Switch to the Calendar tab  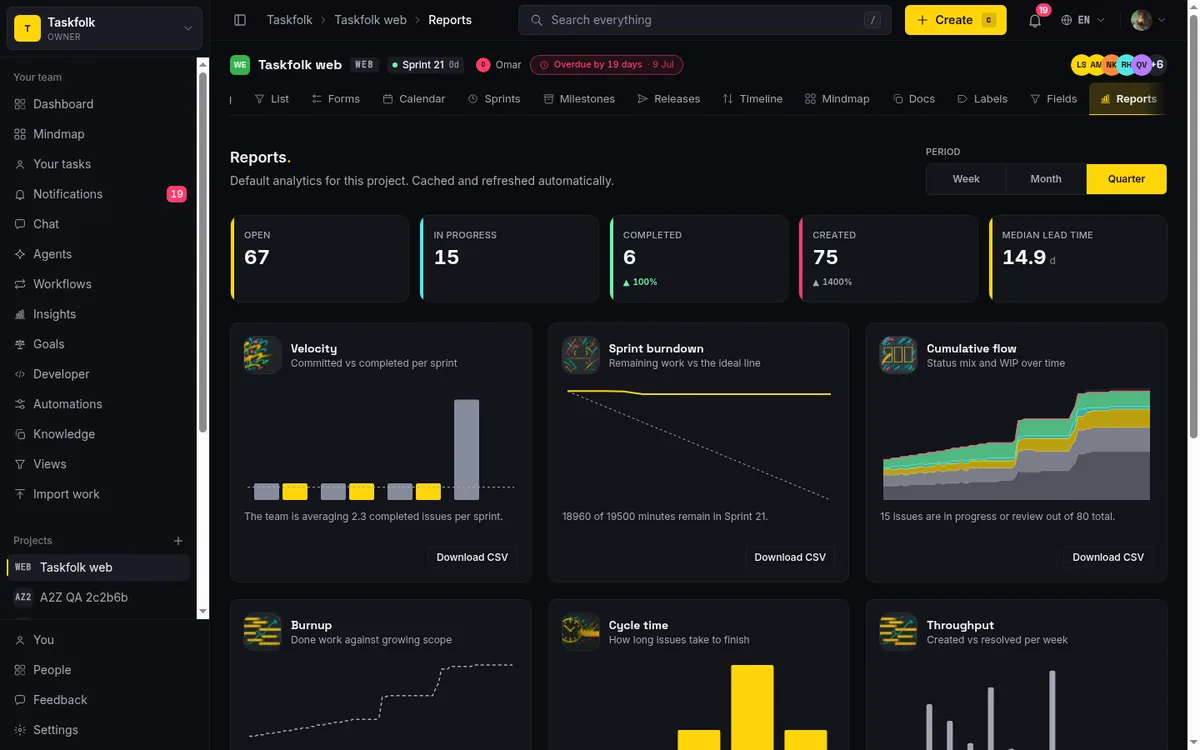(x=414, y=99)
